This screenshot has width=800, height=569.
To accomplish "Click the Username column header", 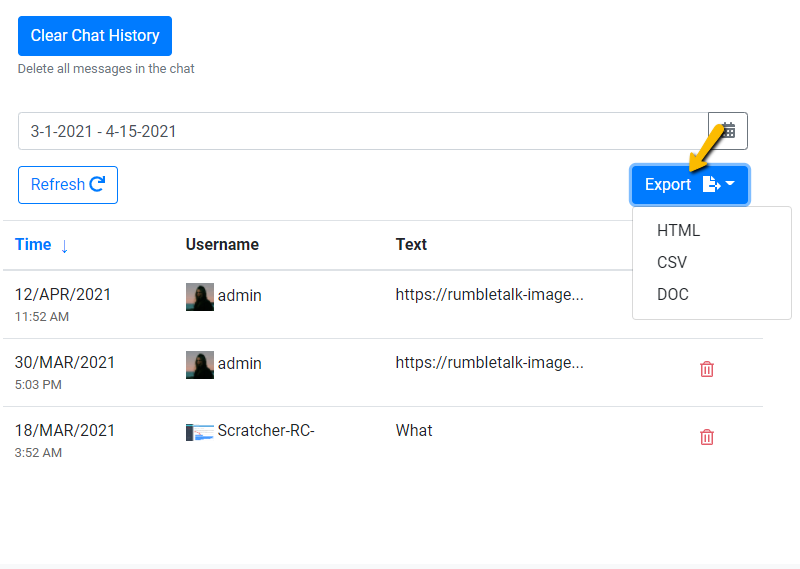I will (222, 245).
